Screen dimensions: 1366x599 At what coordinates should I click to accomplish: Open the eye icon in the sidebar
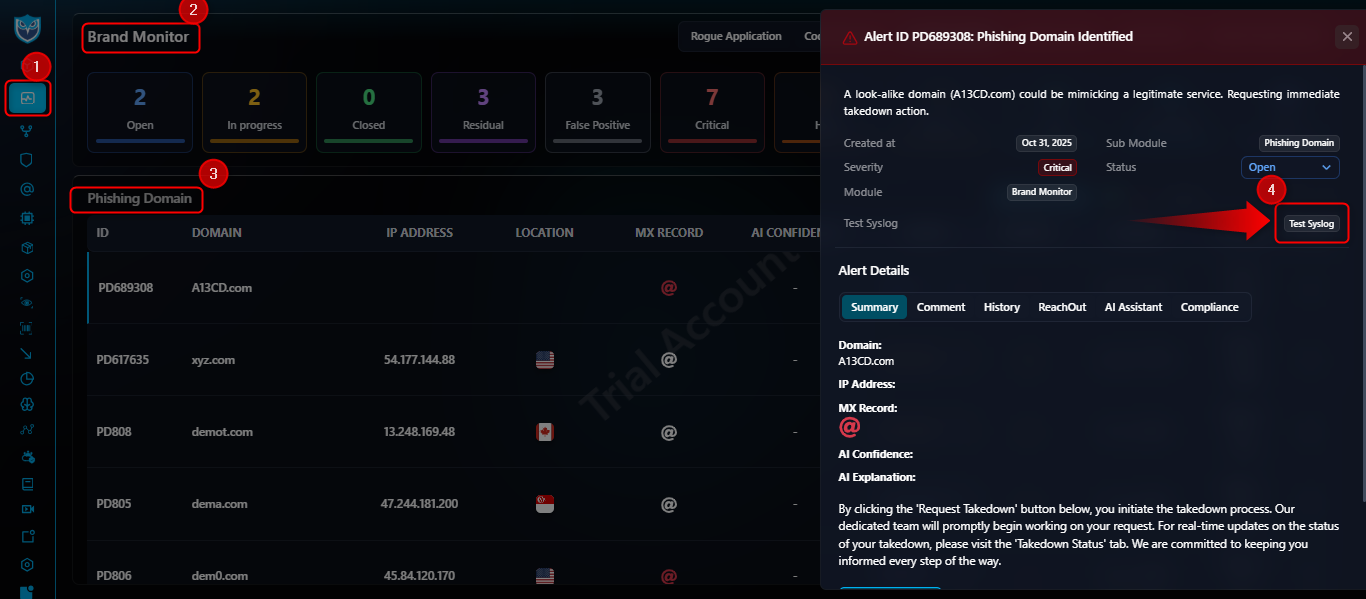[27, 302]
